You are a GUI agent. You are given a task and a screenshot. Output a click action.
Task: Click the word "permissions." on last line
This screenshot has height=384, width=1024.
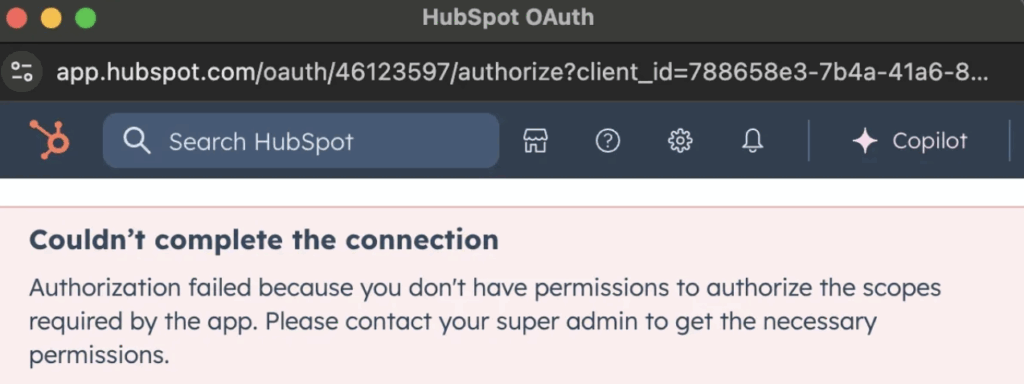click(99, 356)
